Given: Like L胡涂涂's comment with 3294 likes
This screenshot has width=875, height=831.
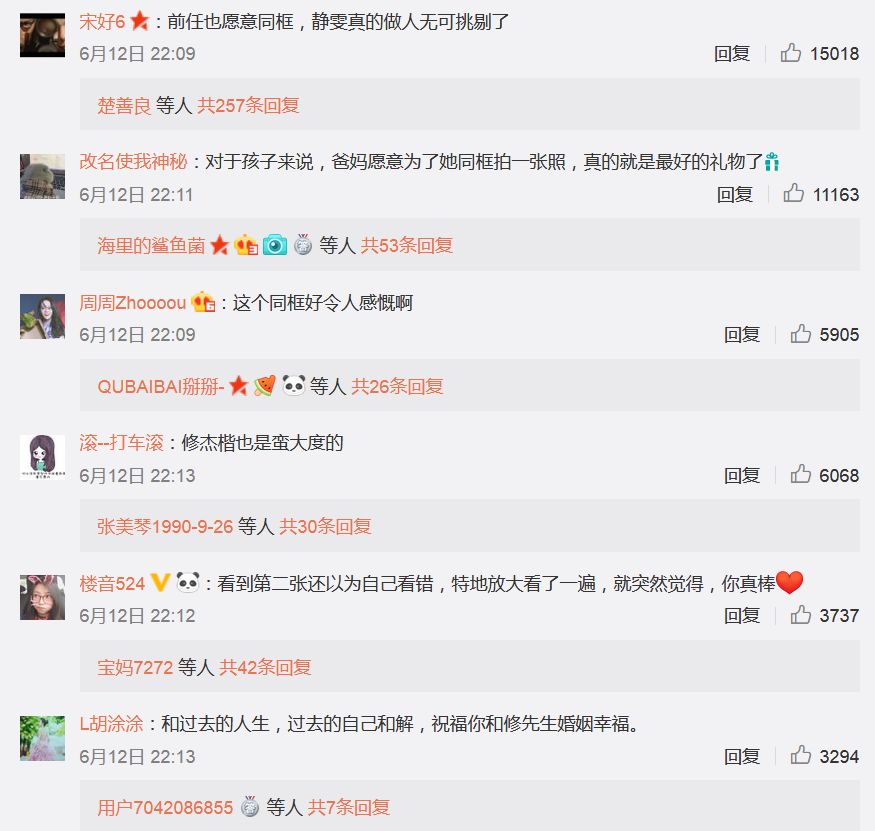Looking at the screenshot, I should point(801,756).
